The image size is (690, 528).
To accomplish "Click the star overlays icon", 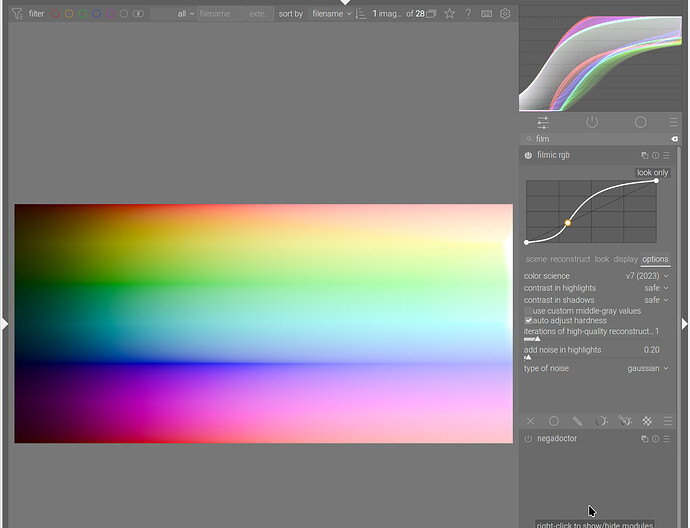I will tap(449, 14).
